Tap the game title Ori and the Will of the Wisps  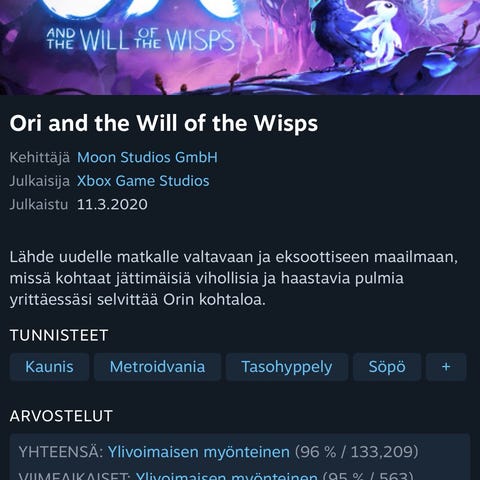click(164, 123)
